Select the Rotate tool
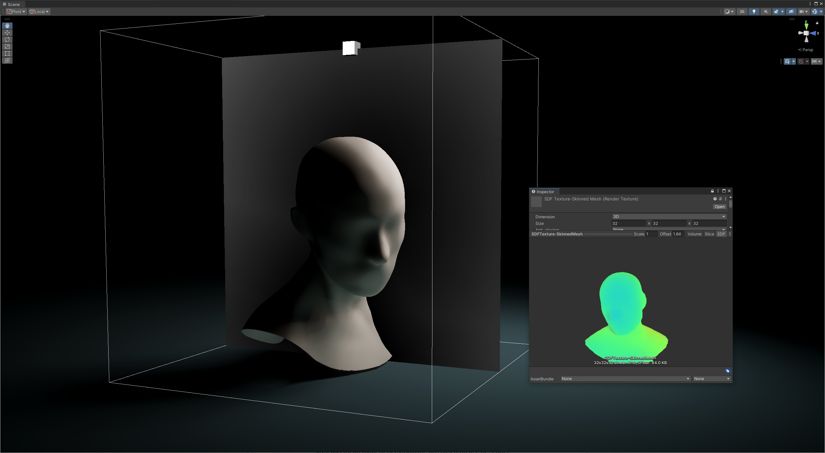The width and height of the screenshot is (825, 453). pos(7,39)
